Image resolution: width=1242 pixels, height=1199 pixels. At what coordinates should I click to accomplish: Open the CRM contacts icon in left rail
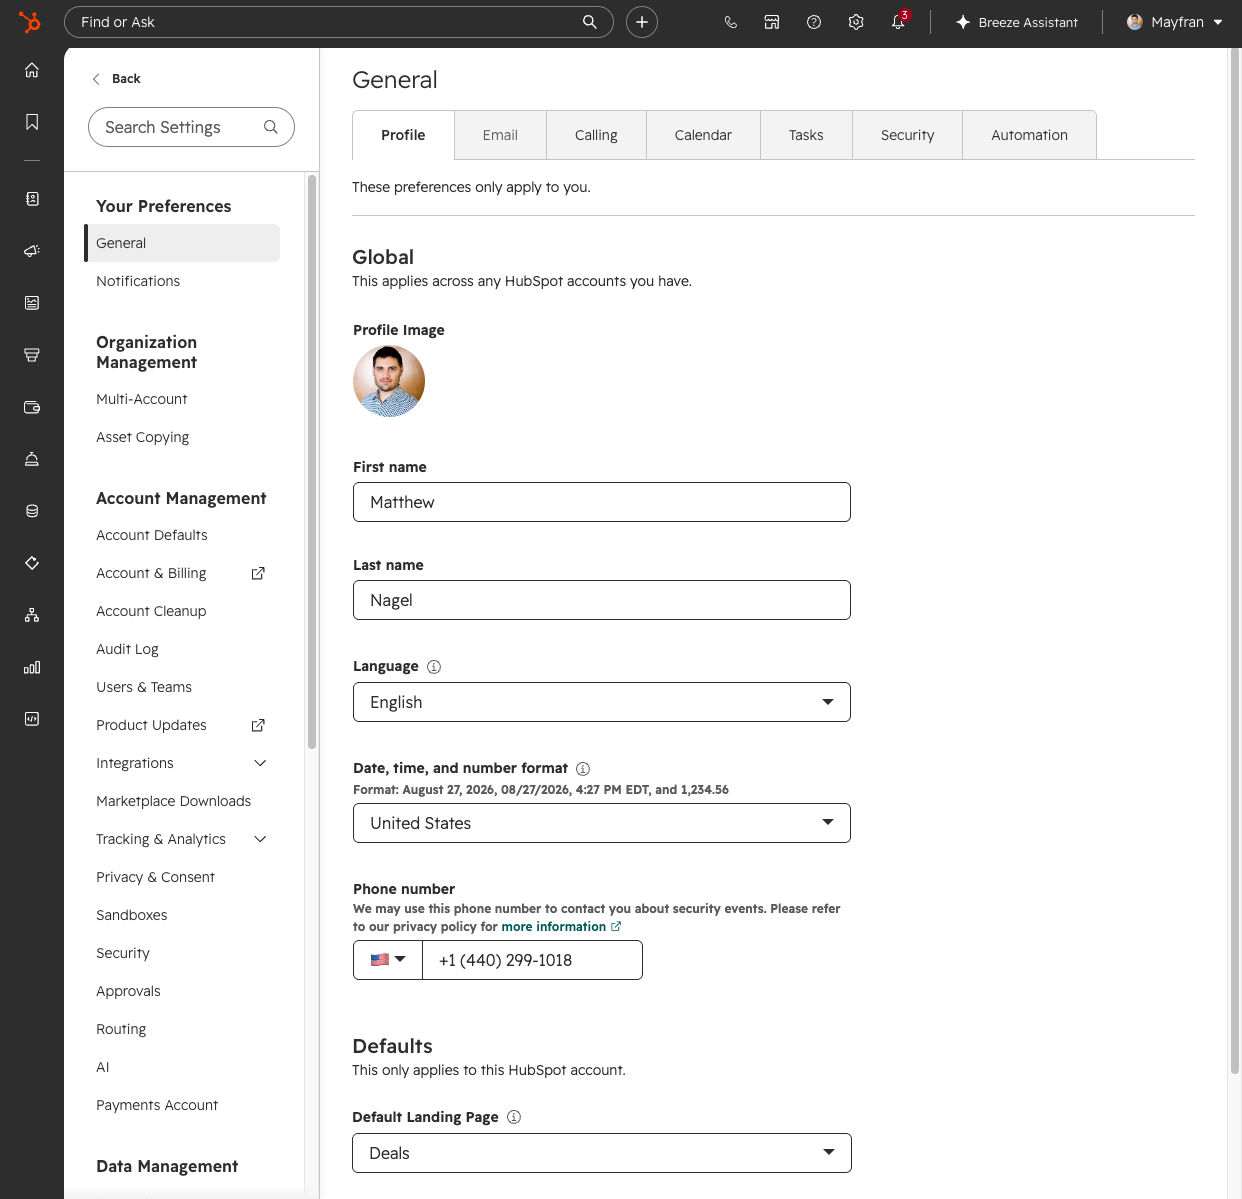click(32, 199)
